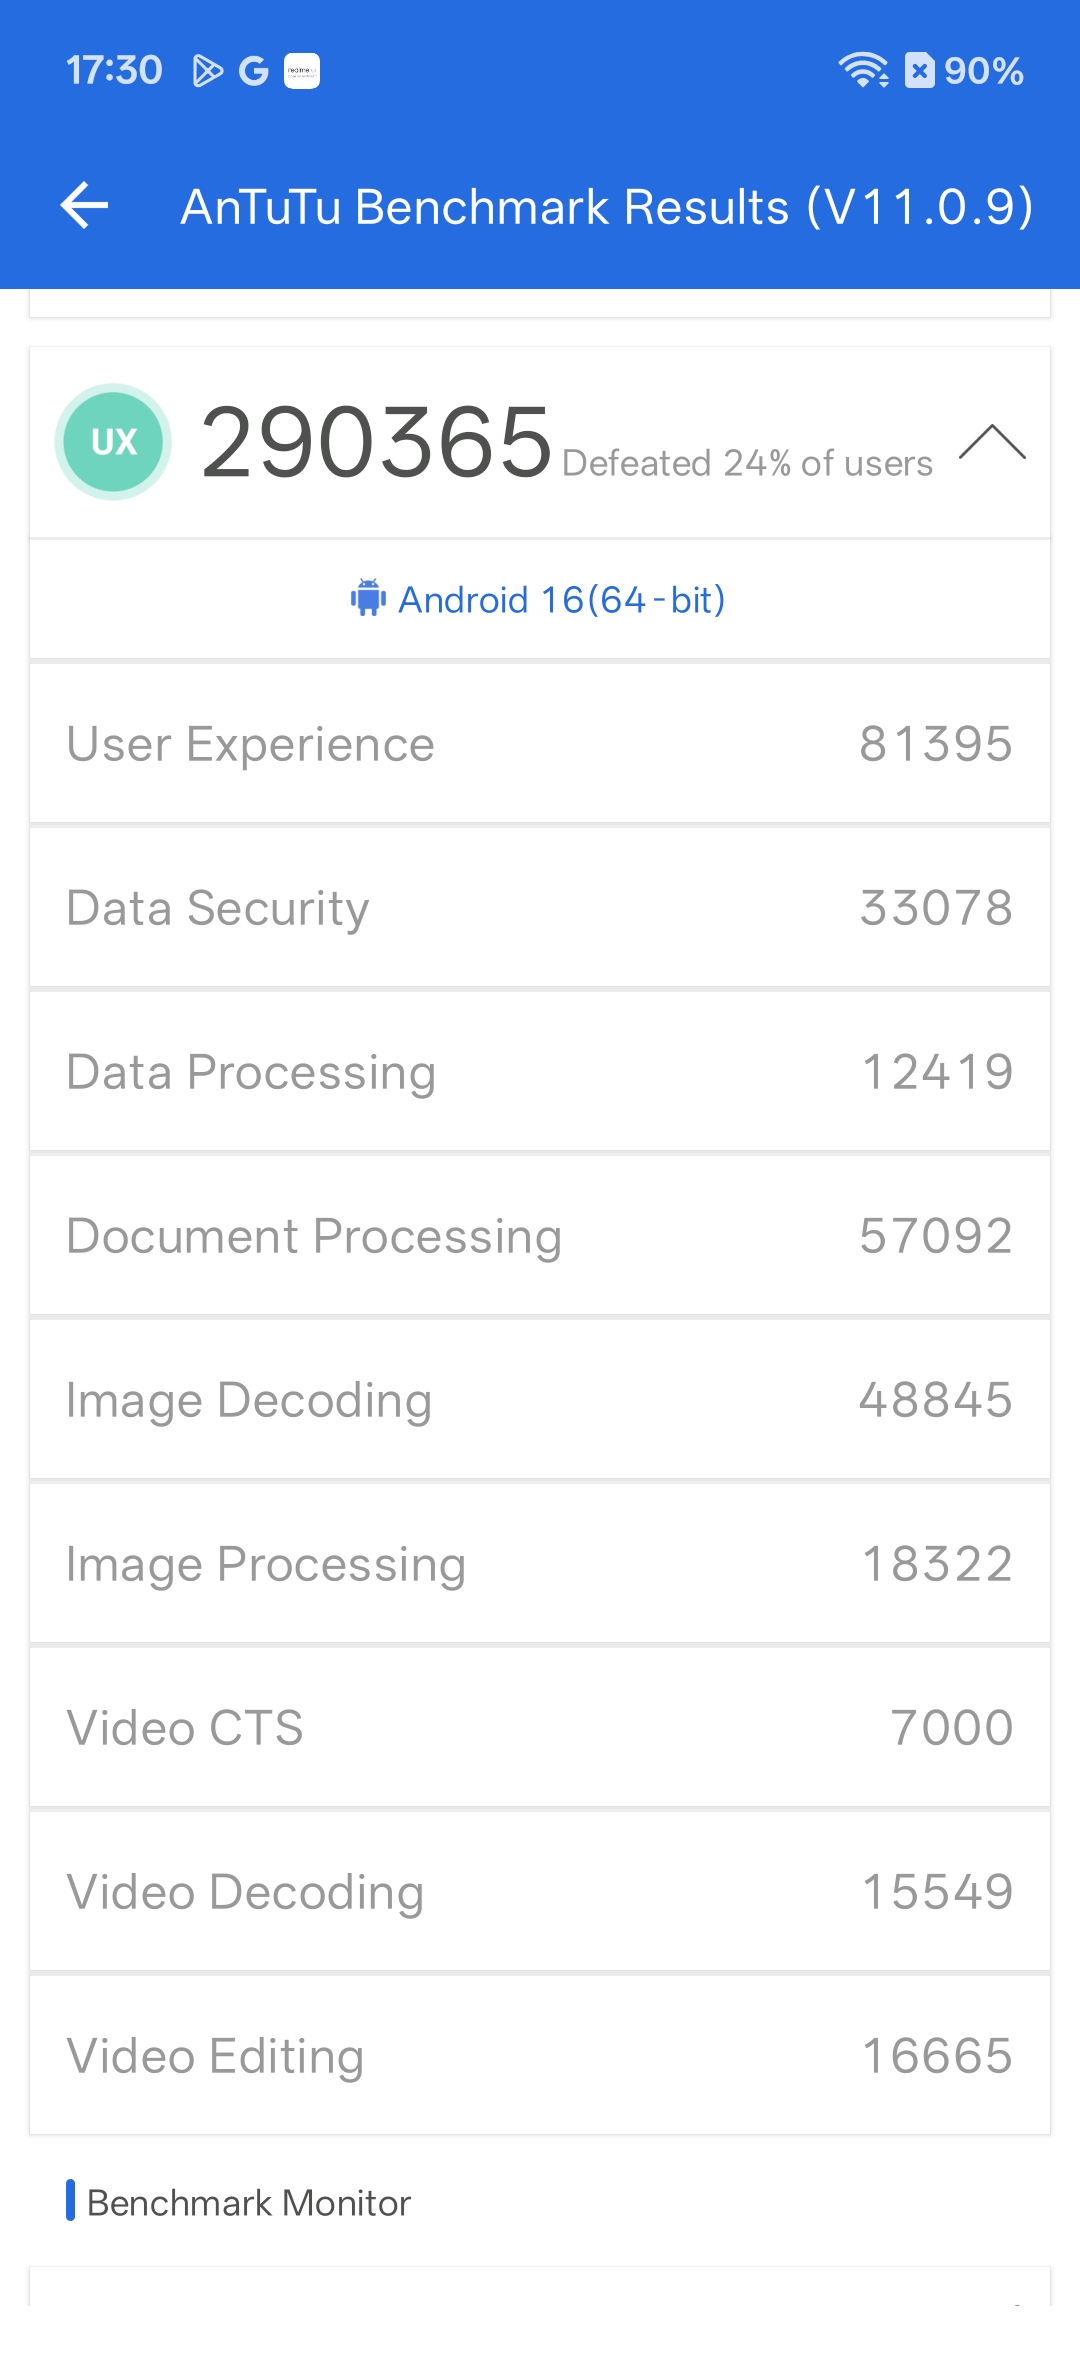Tap the back arrow icon
1080x2354 pixels.
point(85,206)
